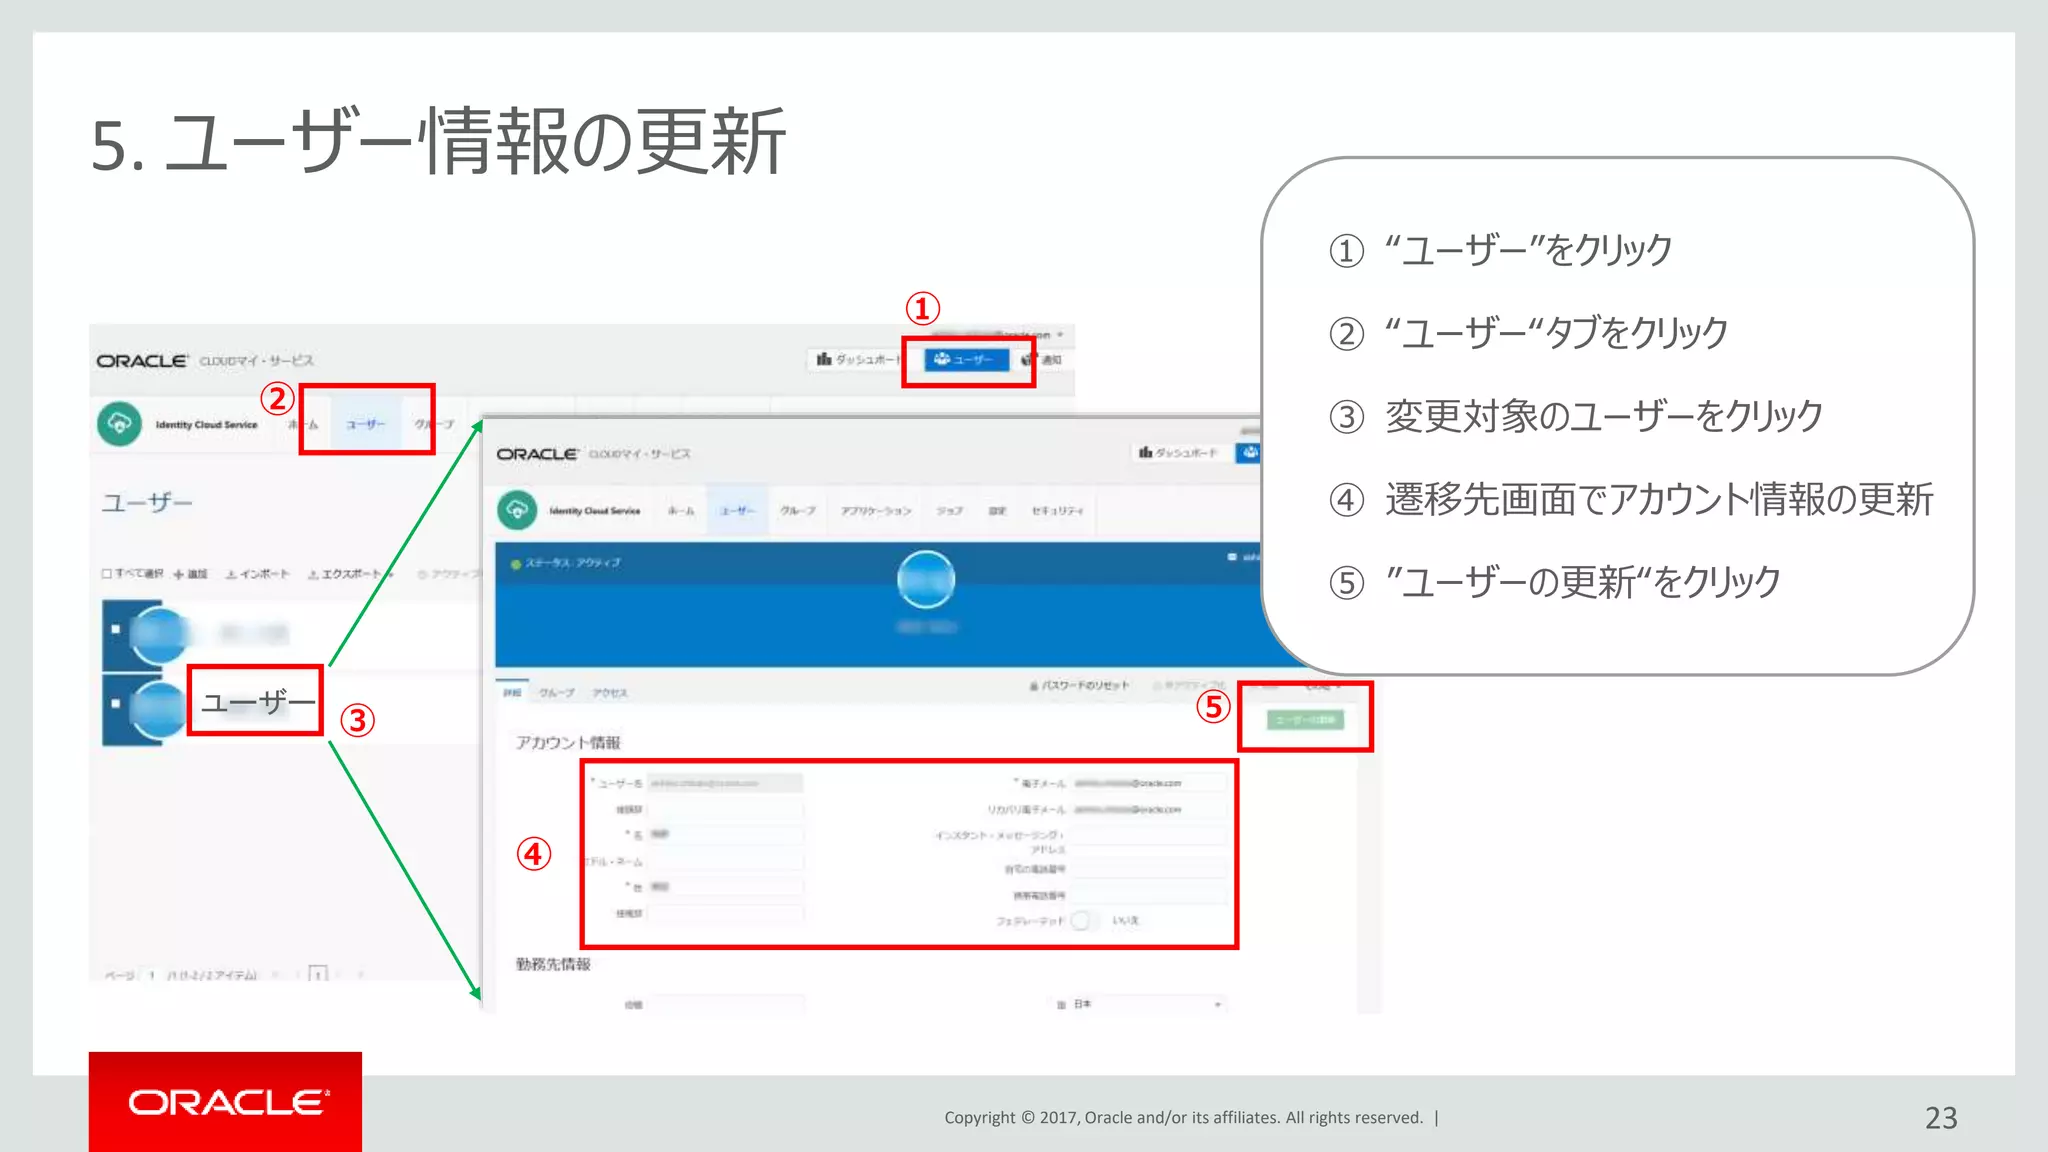Image resolution: width=2048 pixels, height=1152 pixels.
Task: Click the ミドル・ネーム input field
Action: tap(725, 861)
